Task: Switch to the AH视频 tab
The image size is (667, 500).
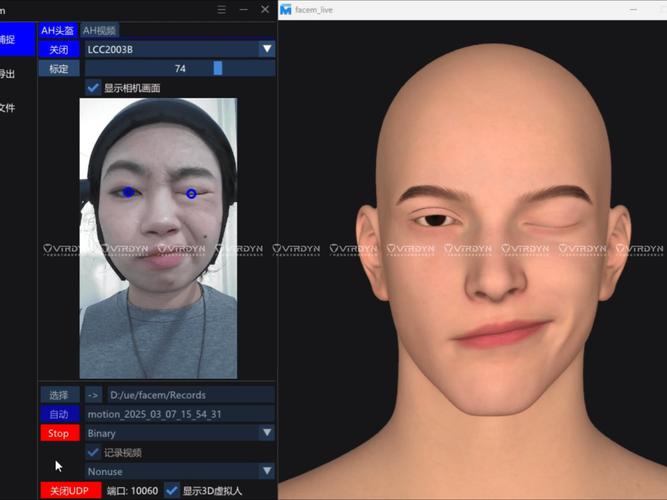Action: [x=100, y=30]
